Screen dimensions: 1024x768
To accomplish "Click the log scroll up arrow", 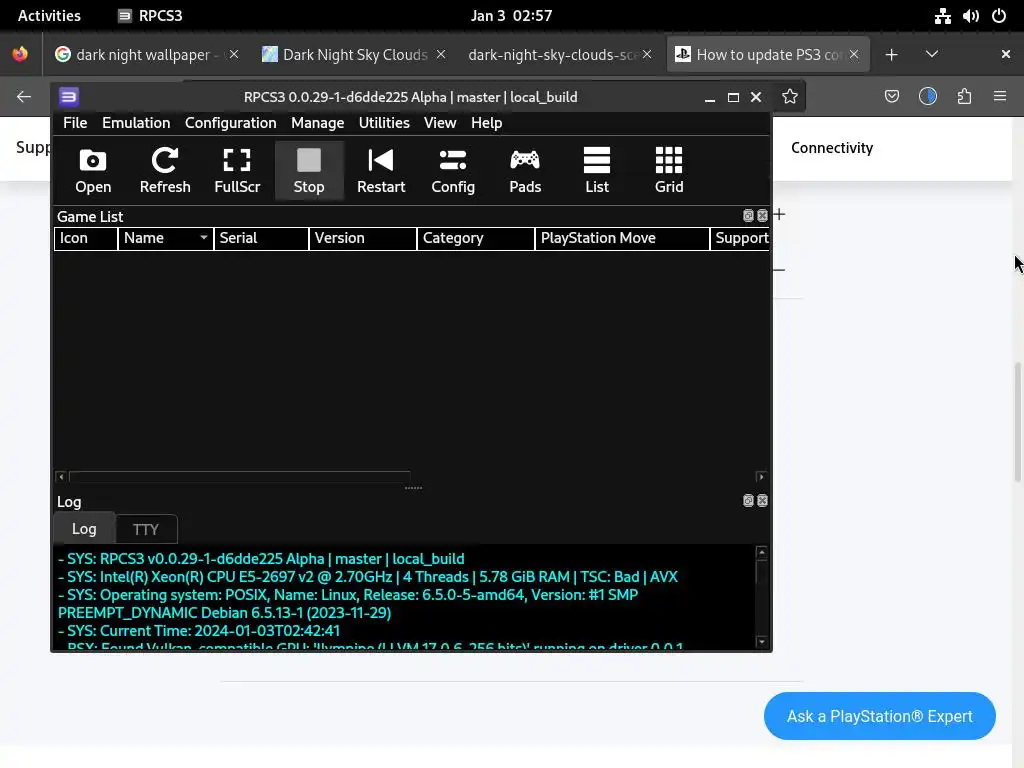I will coord(761,552).
